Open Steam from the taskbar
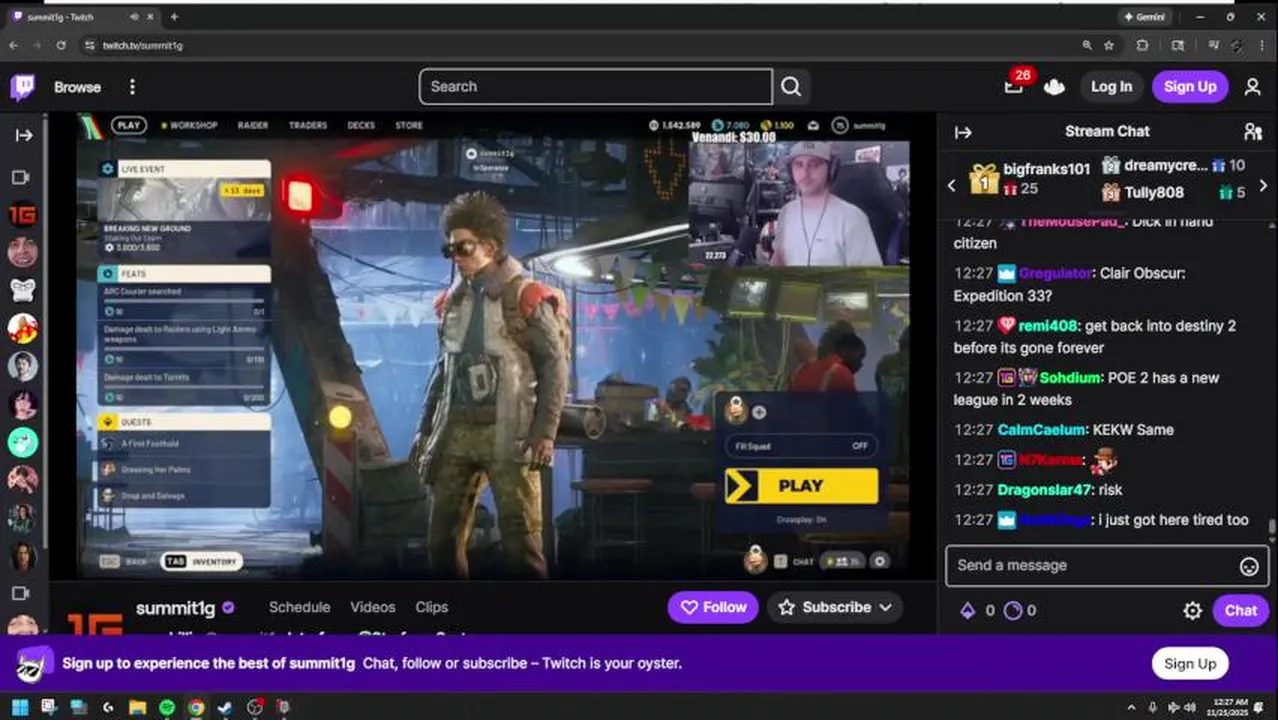Screen dimensions: 1278x720 tap(225, 708)
